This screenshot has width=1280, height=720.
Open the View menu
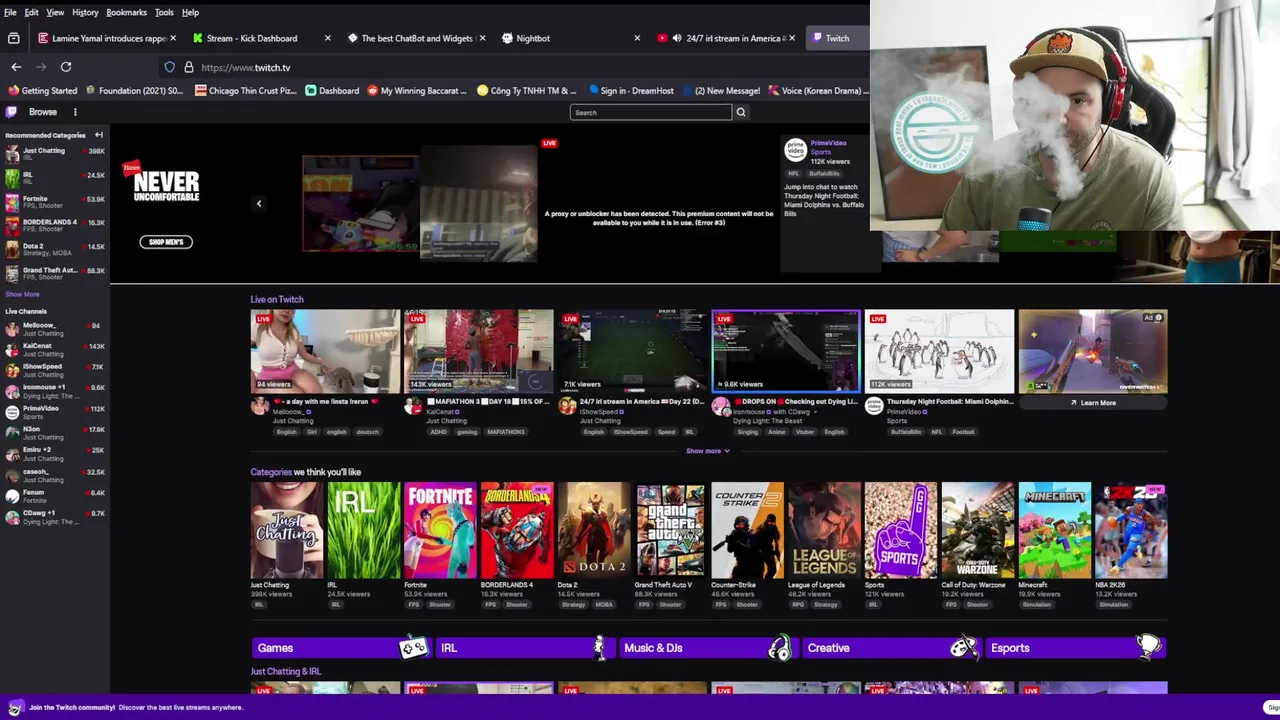point(55,12)
